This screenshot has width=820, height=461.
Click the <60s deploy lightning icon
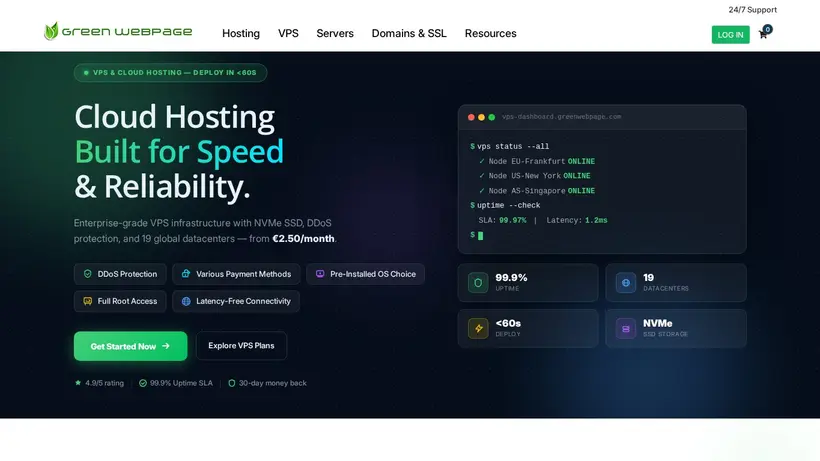[478, 329]
